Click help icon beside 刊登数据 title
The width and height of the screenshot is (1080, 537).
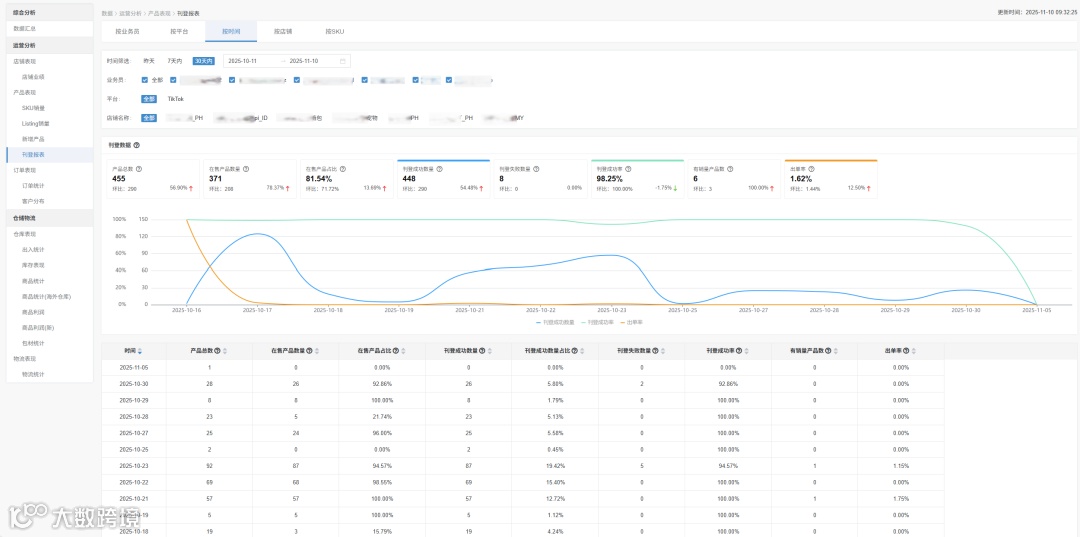click(x=136, y=146)
